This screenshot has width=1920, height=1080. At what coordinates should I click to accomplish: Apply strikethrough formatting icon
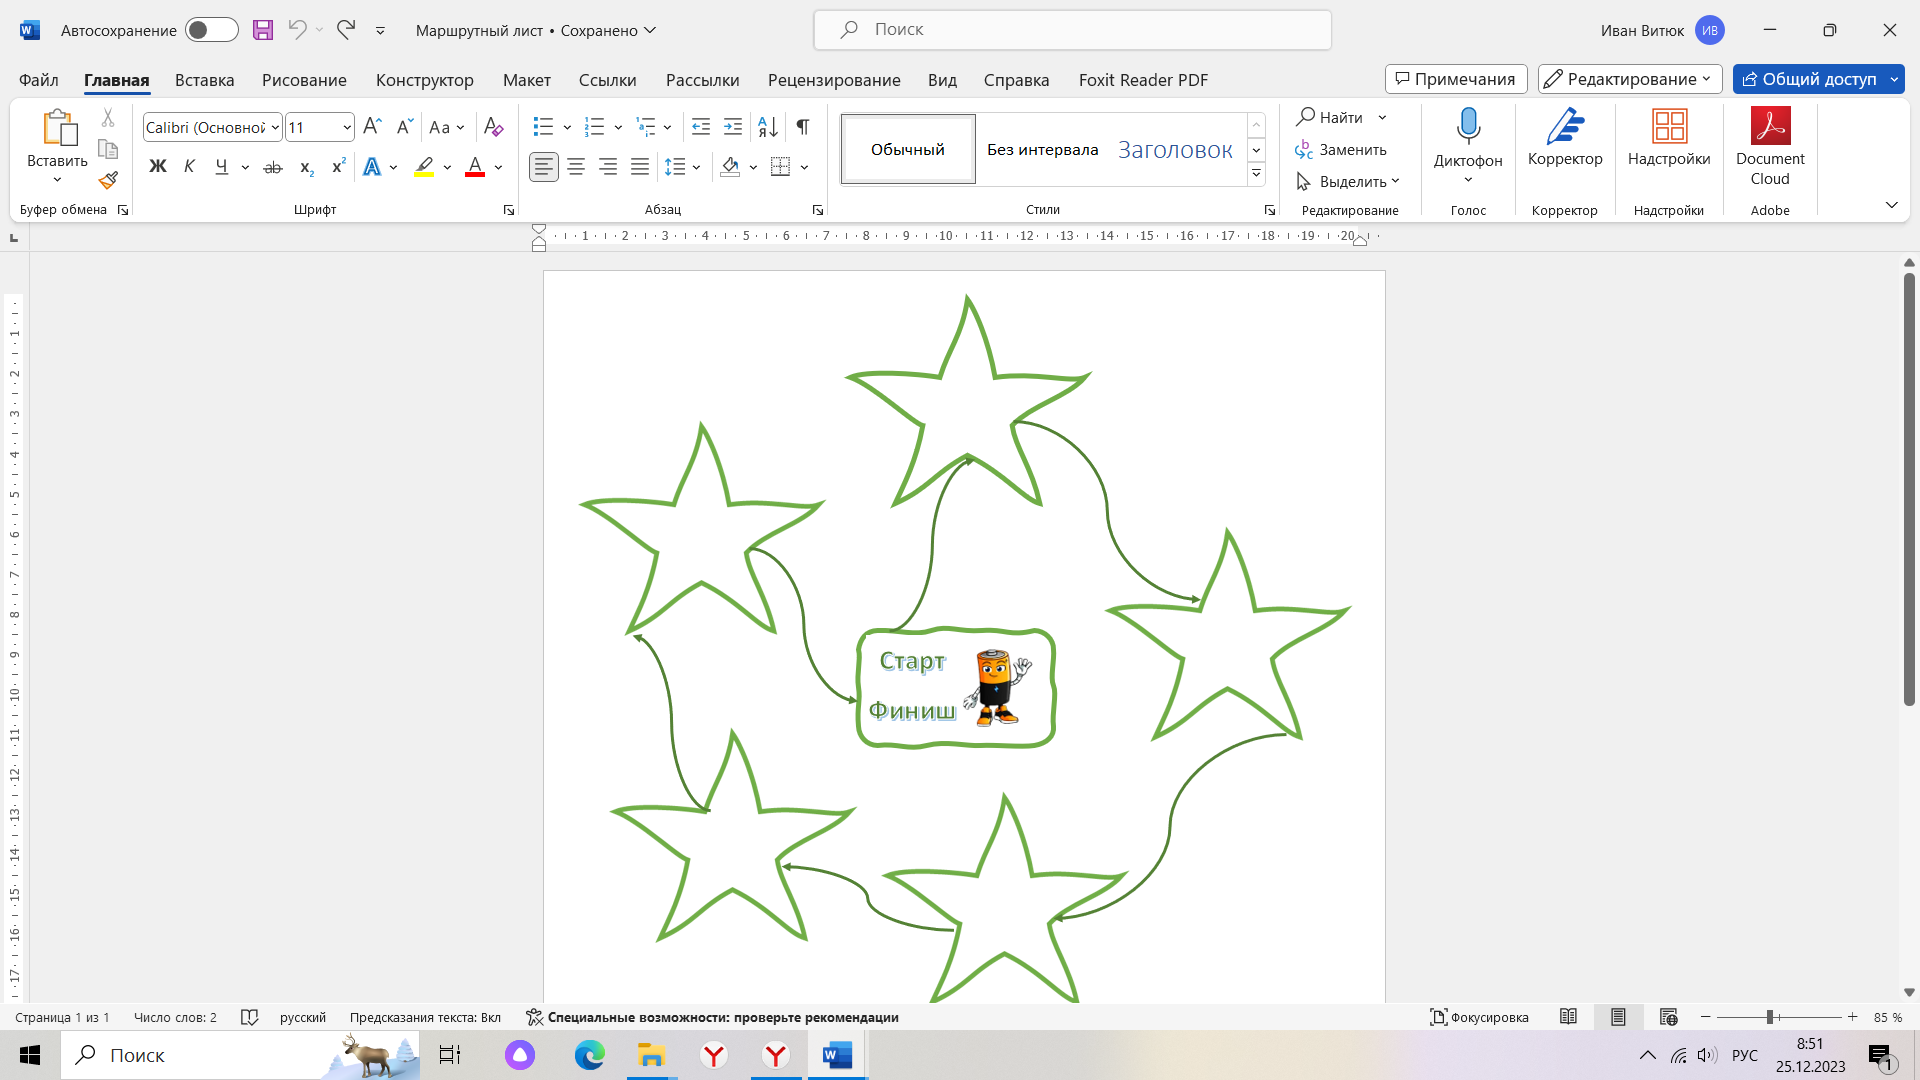coord(272,168)
